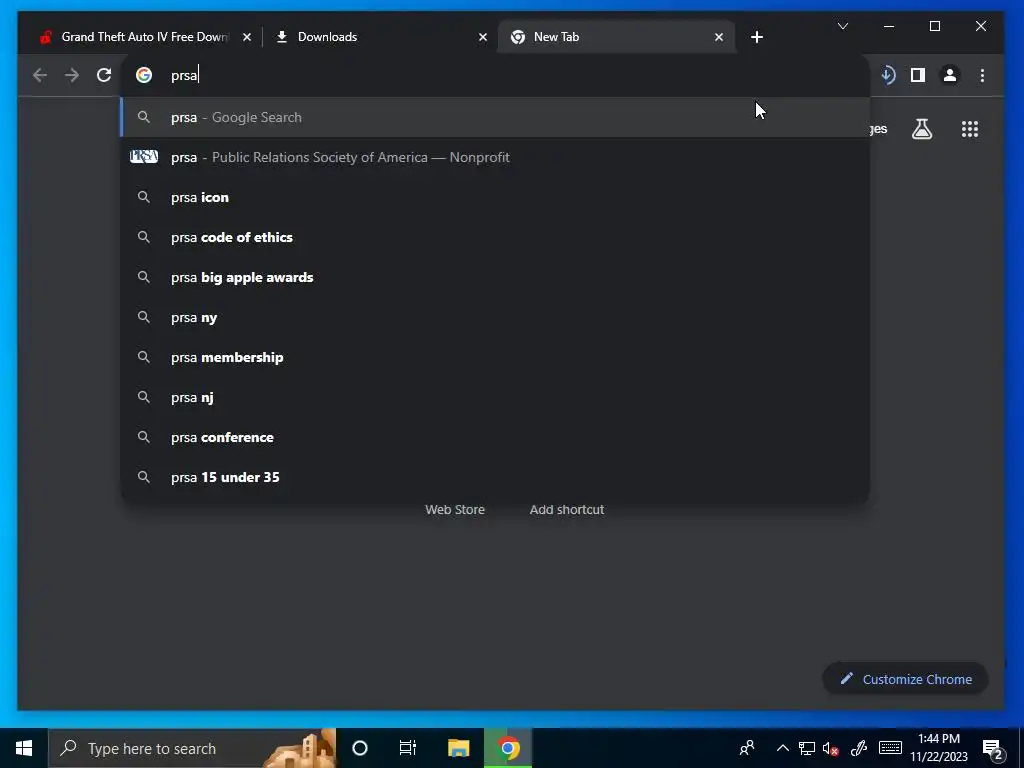Viewport: 1024px width, 768px height.
Task: Select 'prsa - Google Search' suggestion
Action: [494, 118]
